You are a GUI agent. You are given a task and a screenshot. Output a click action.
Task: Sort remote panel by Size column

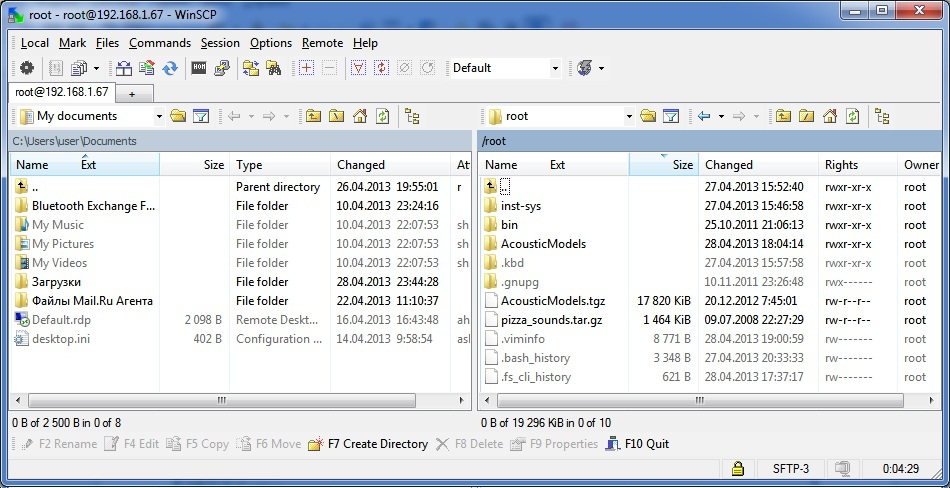663,165
